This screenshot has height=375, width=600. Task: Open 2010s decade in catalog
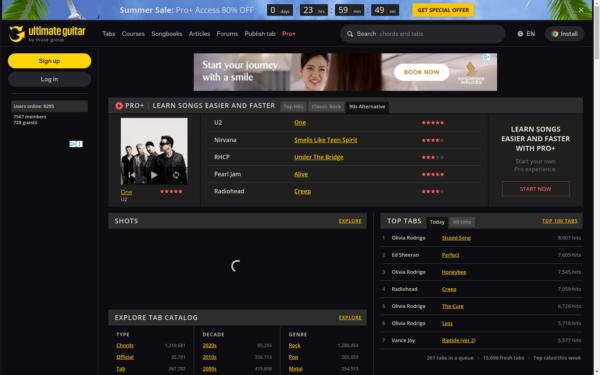209,357
